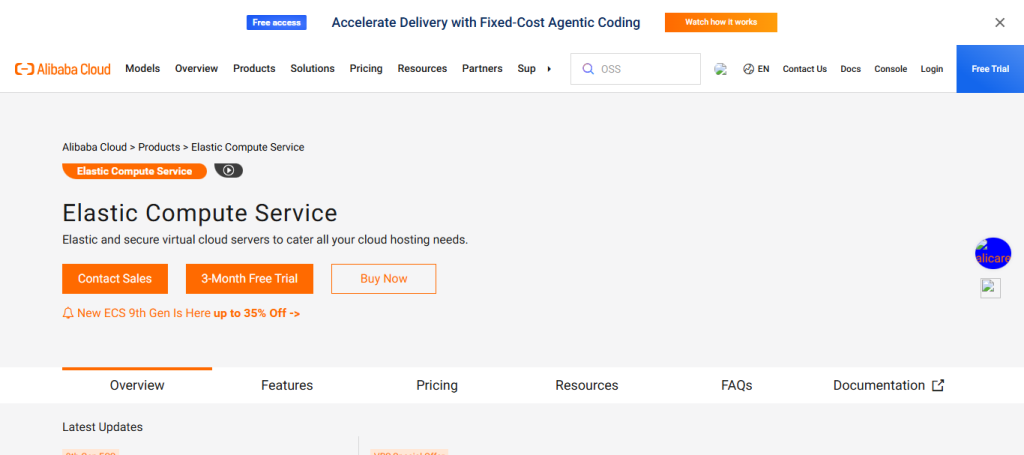Expand more nav items with arrow
Image resolution: width=1024 pixels, height=455 pixels.
pyautogui.click(x=549, y=69)
